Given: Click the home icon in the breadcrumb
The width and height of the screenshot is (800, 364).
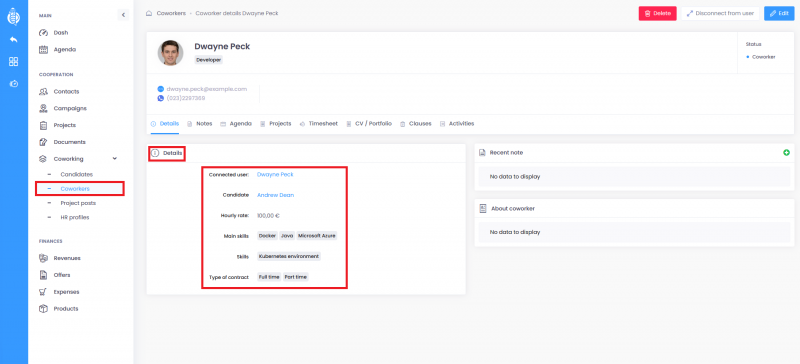Looking at the screenshot, I should [x=149, y=13].
